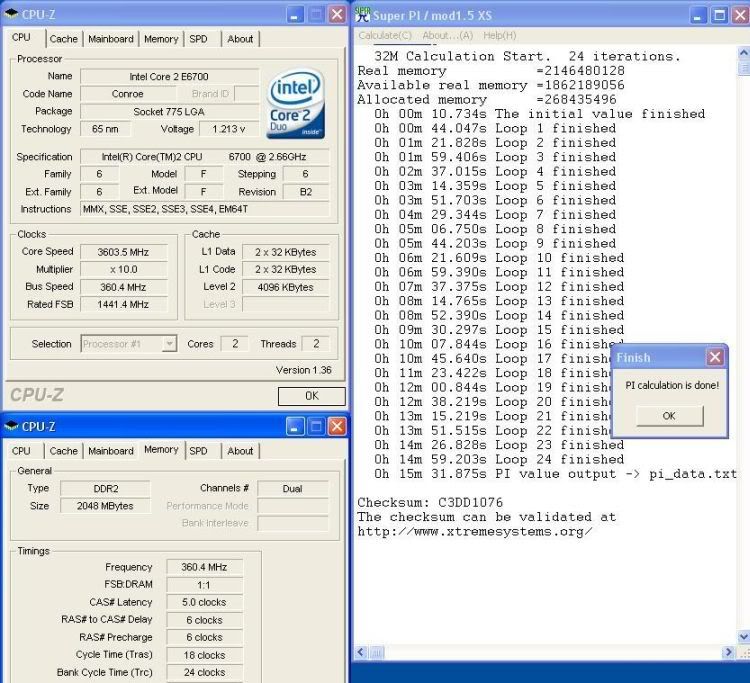The image size is (750, 683).
Task: Open the About...(A) menu in Super PI
Action: [448, 35]
